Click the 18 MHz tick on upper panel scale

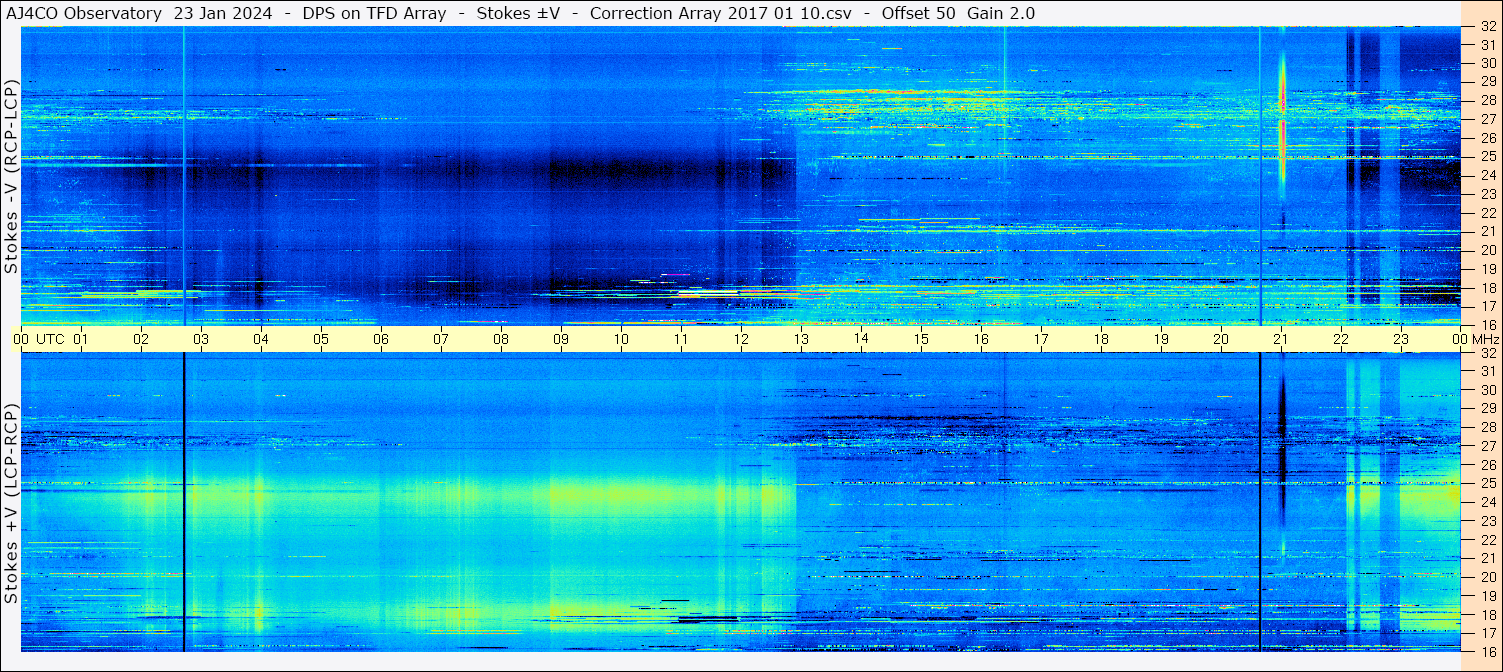pyautogui.click(x=1487, y=287)
